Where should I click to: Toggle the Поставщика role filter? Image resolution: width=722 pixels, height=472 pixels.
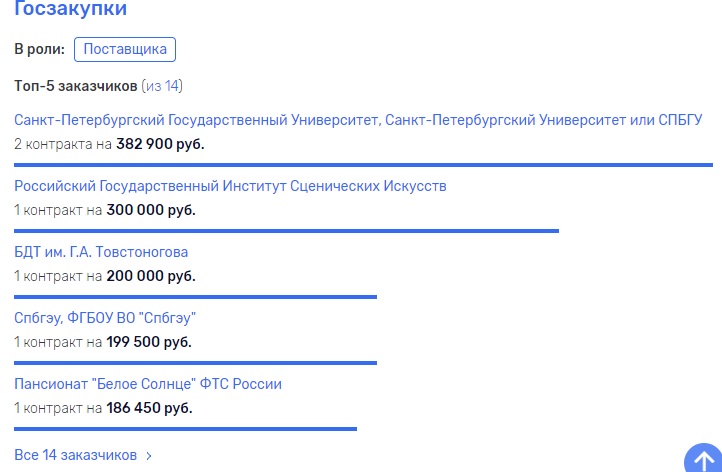click(125, 49)
